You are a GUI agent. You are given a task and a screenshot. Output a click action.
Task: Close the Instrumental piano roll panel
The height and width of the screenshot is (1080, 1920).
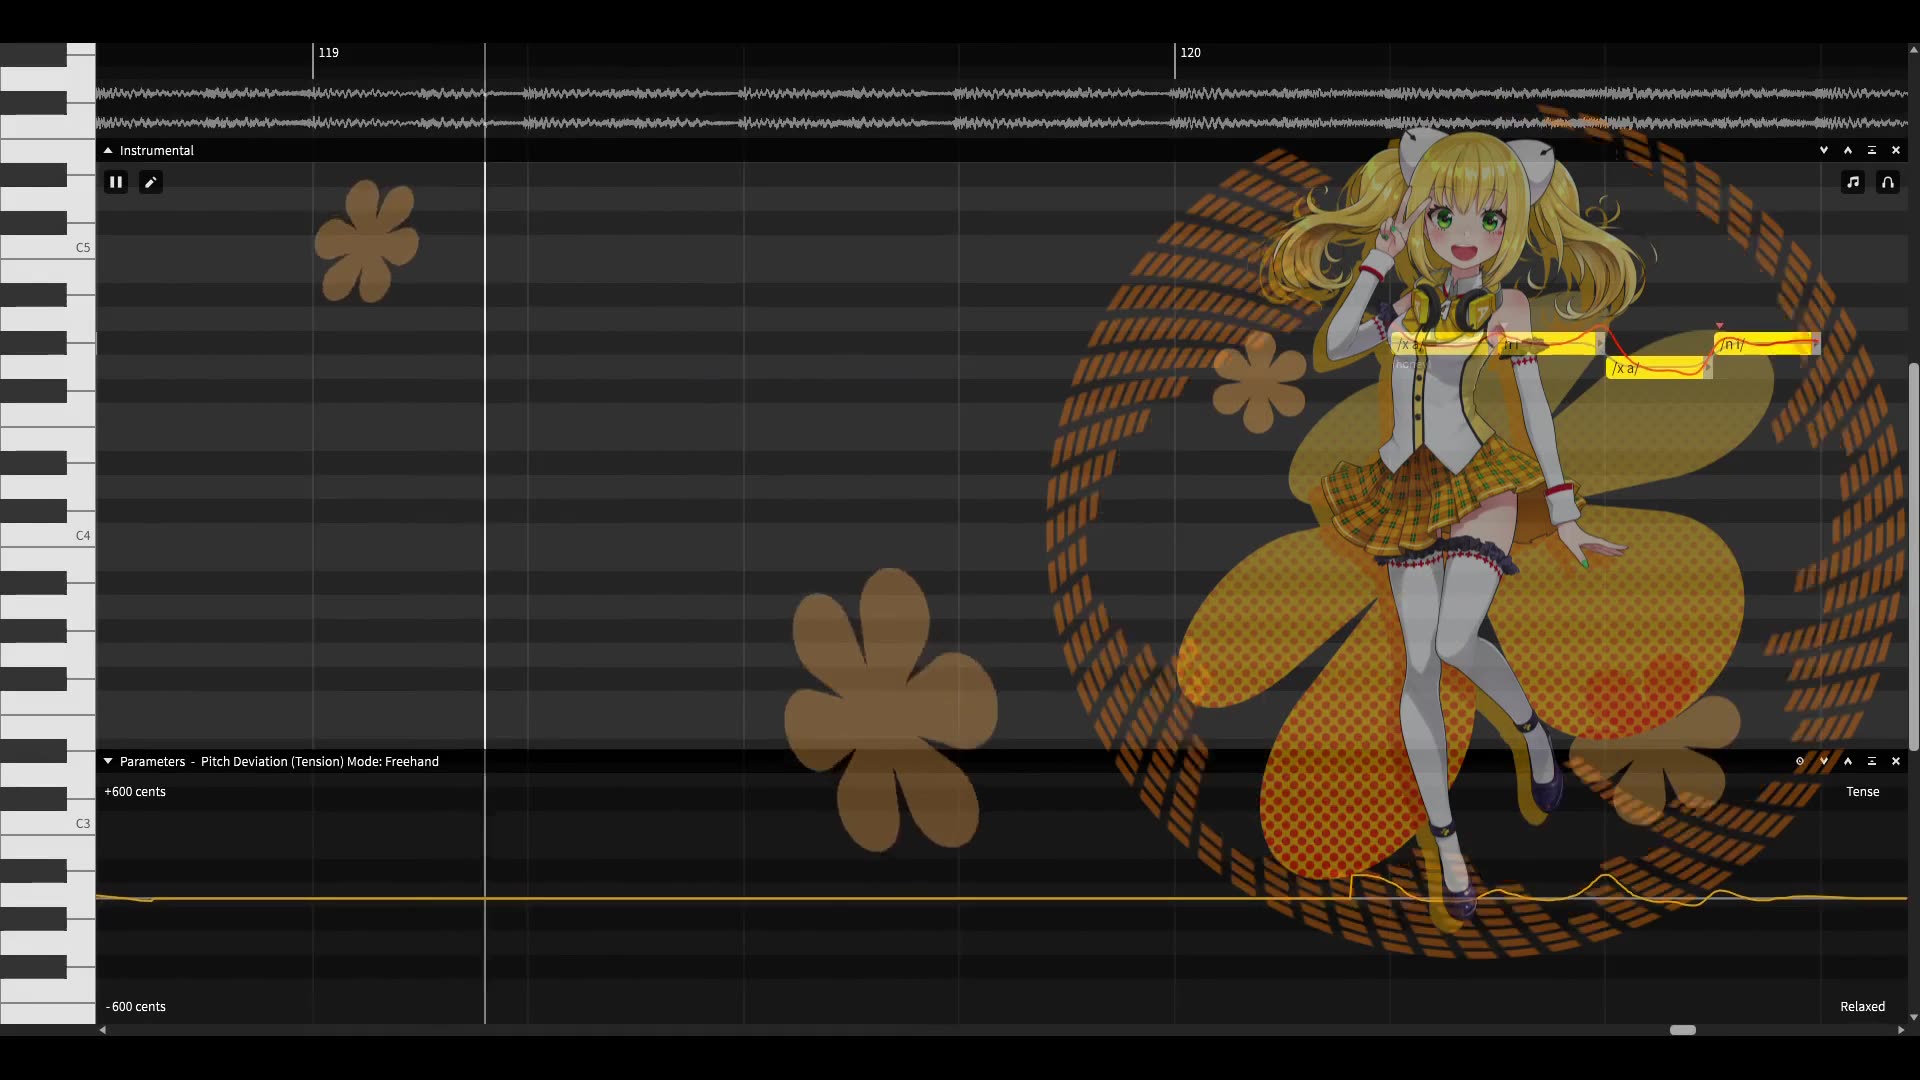tap(1896, 150)
